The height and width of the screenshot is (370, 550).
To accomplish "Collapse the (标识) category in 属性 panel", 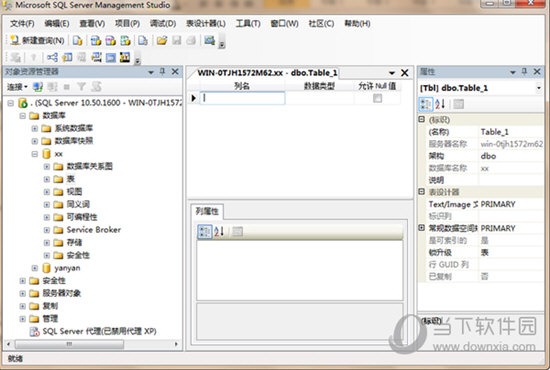I will click(422, 120).
